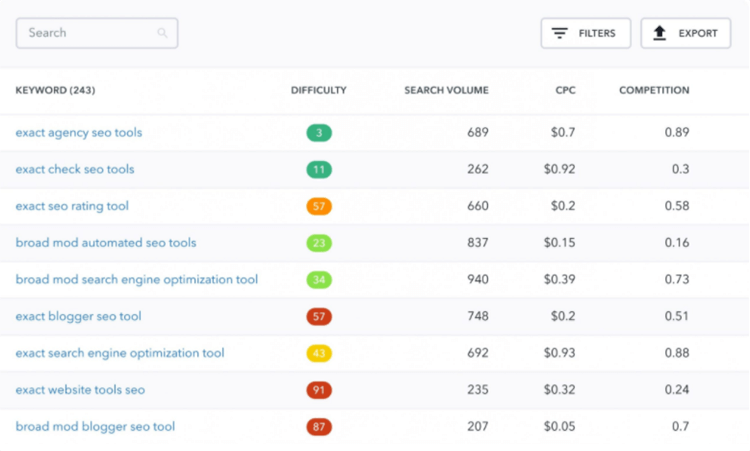This screenshot has width=750, height=451.
Task: Select CPC value $0.7
Action: pos(563,132)
